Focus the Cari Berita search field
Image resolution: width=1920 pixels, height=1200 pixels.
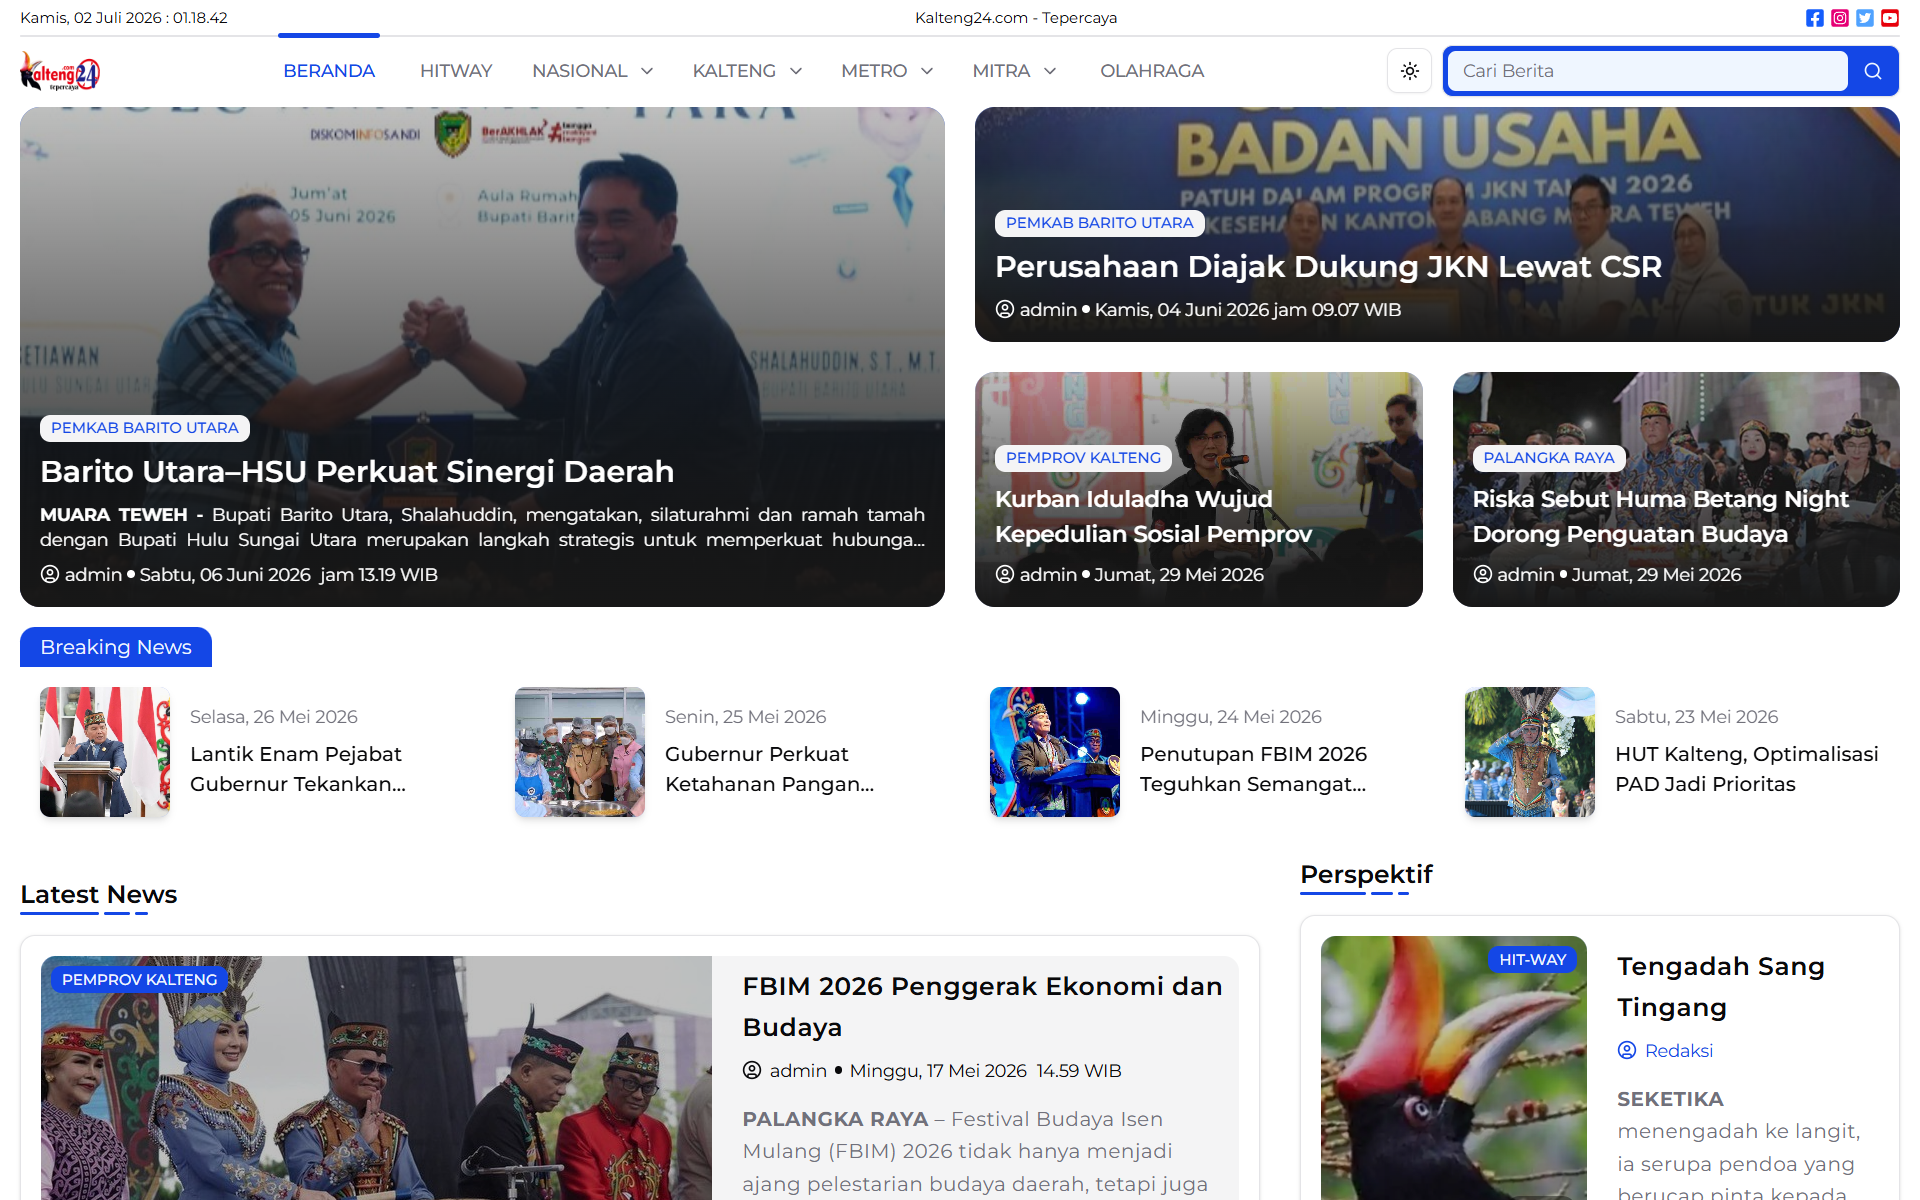coord(1647,71)
